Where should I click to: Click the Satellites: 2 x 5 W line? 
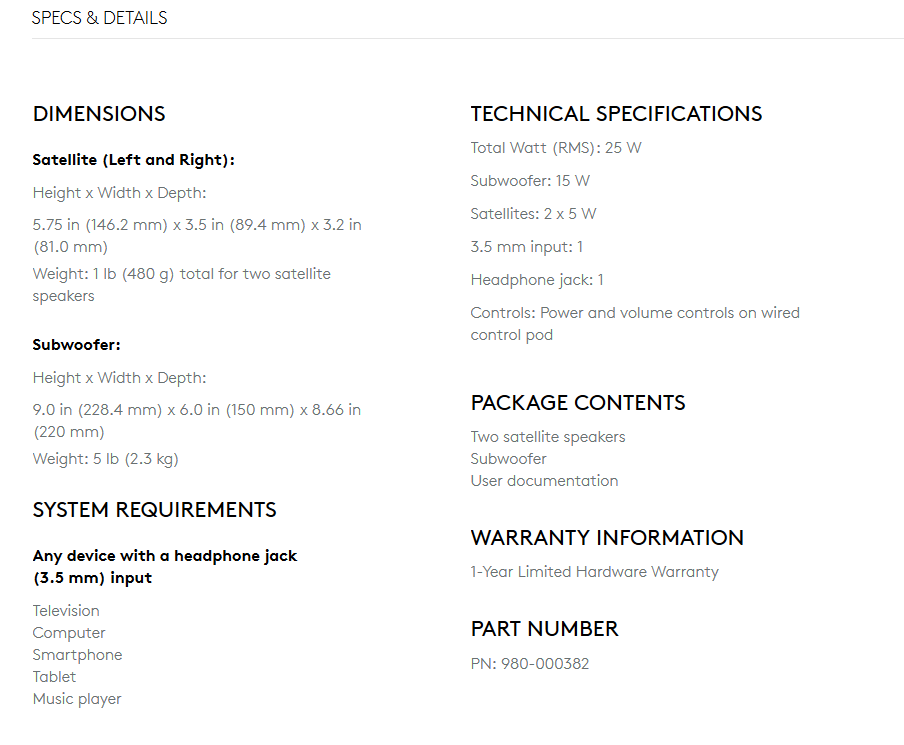[x=533, y=214]
